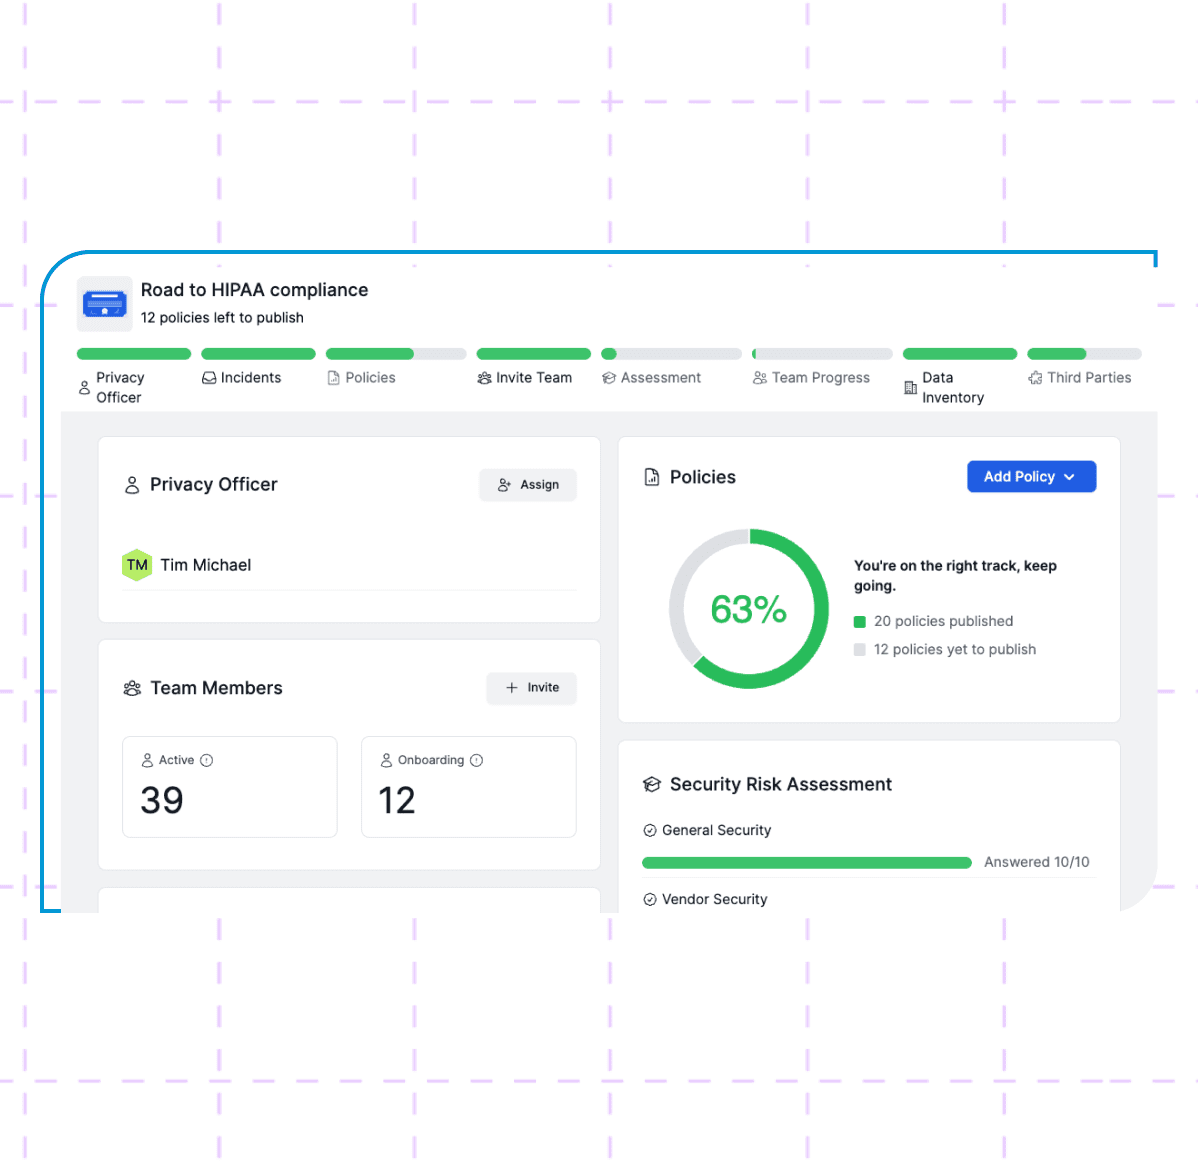Click the Vendor Security check circle
The image size is (1198, 1164).
650,899
